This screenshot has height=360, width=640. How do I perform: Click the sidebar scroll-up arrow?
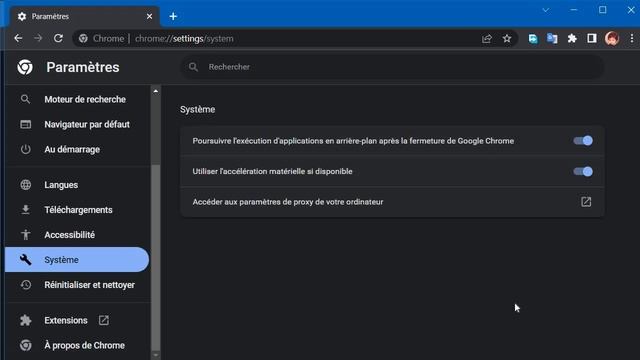click(x=156, y=91)
